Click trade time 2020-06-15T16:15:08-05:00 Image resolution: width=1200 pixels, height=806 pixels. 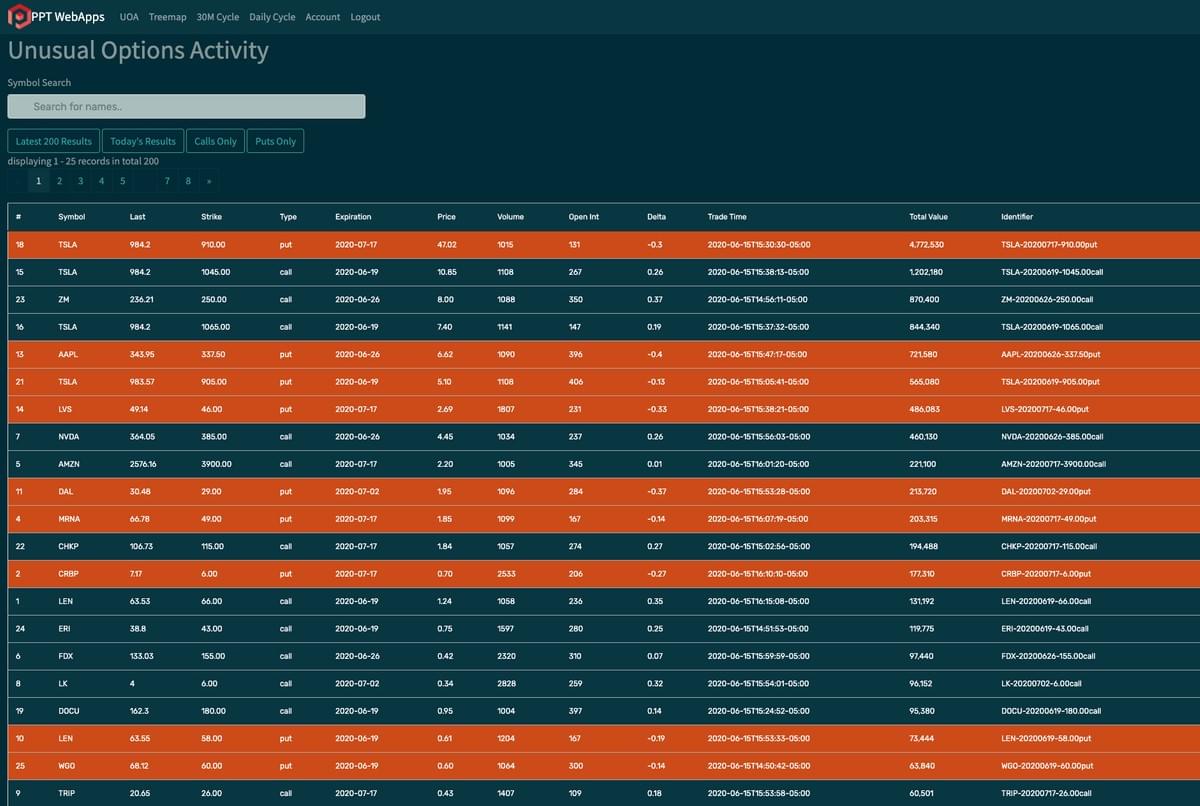758,602
